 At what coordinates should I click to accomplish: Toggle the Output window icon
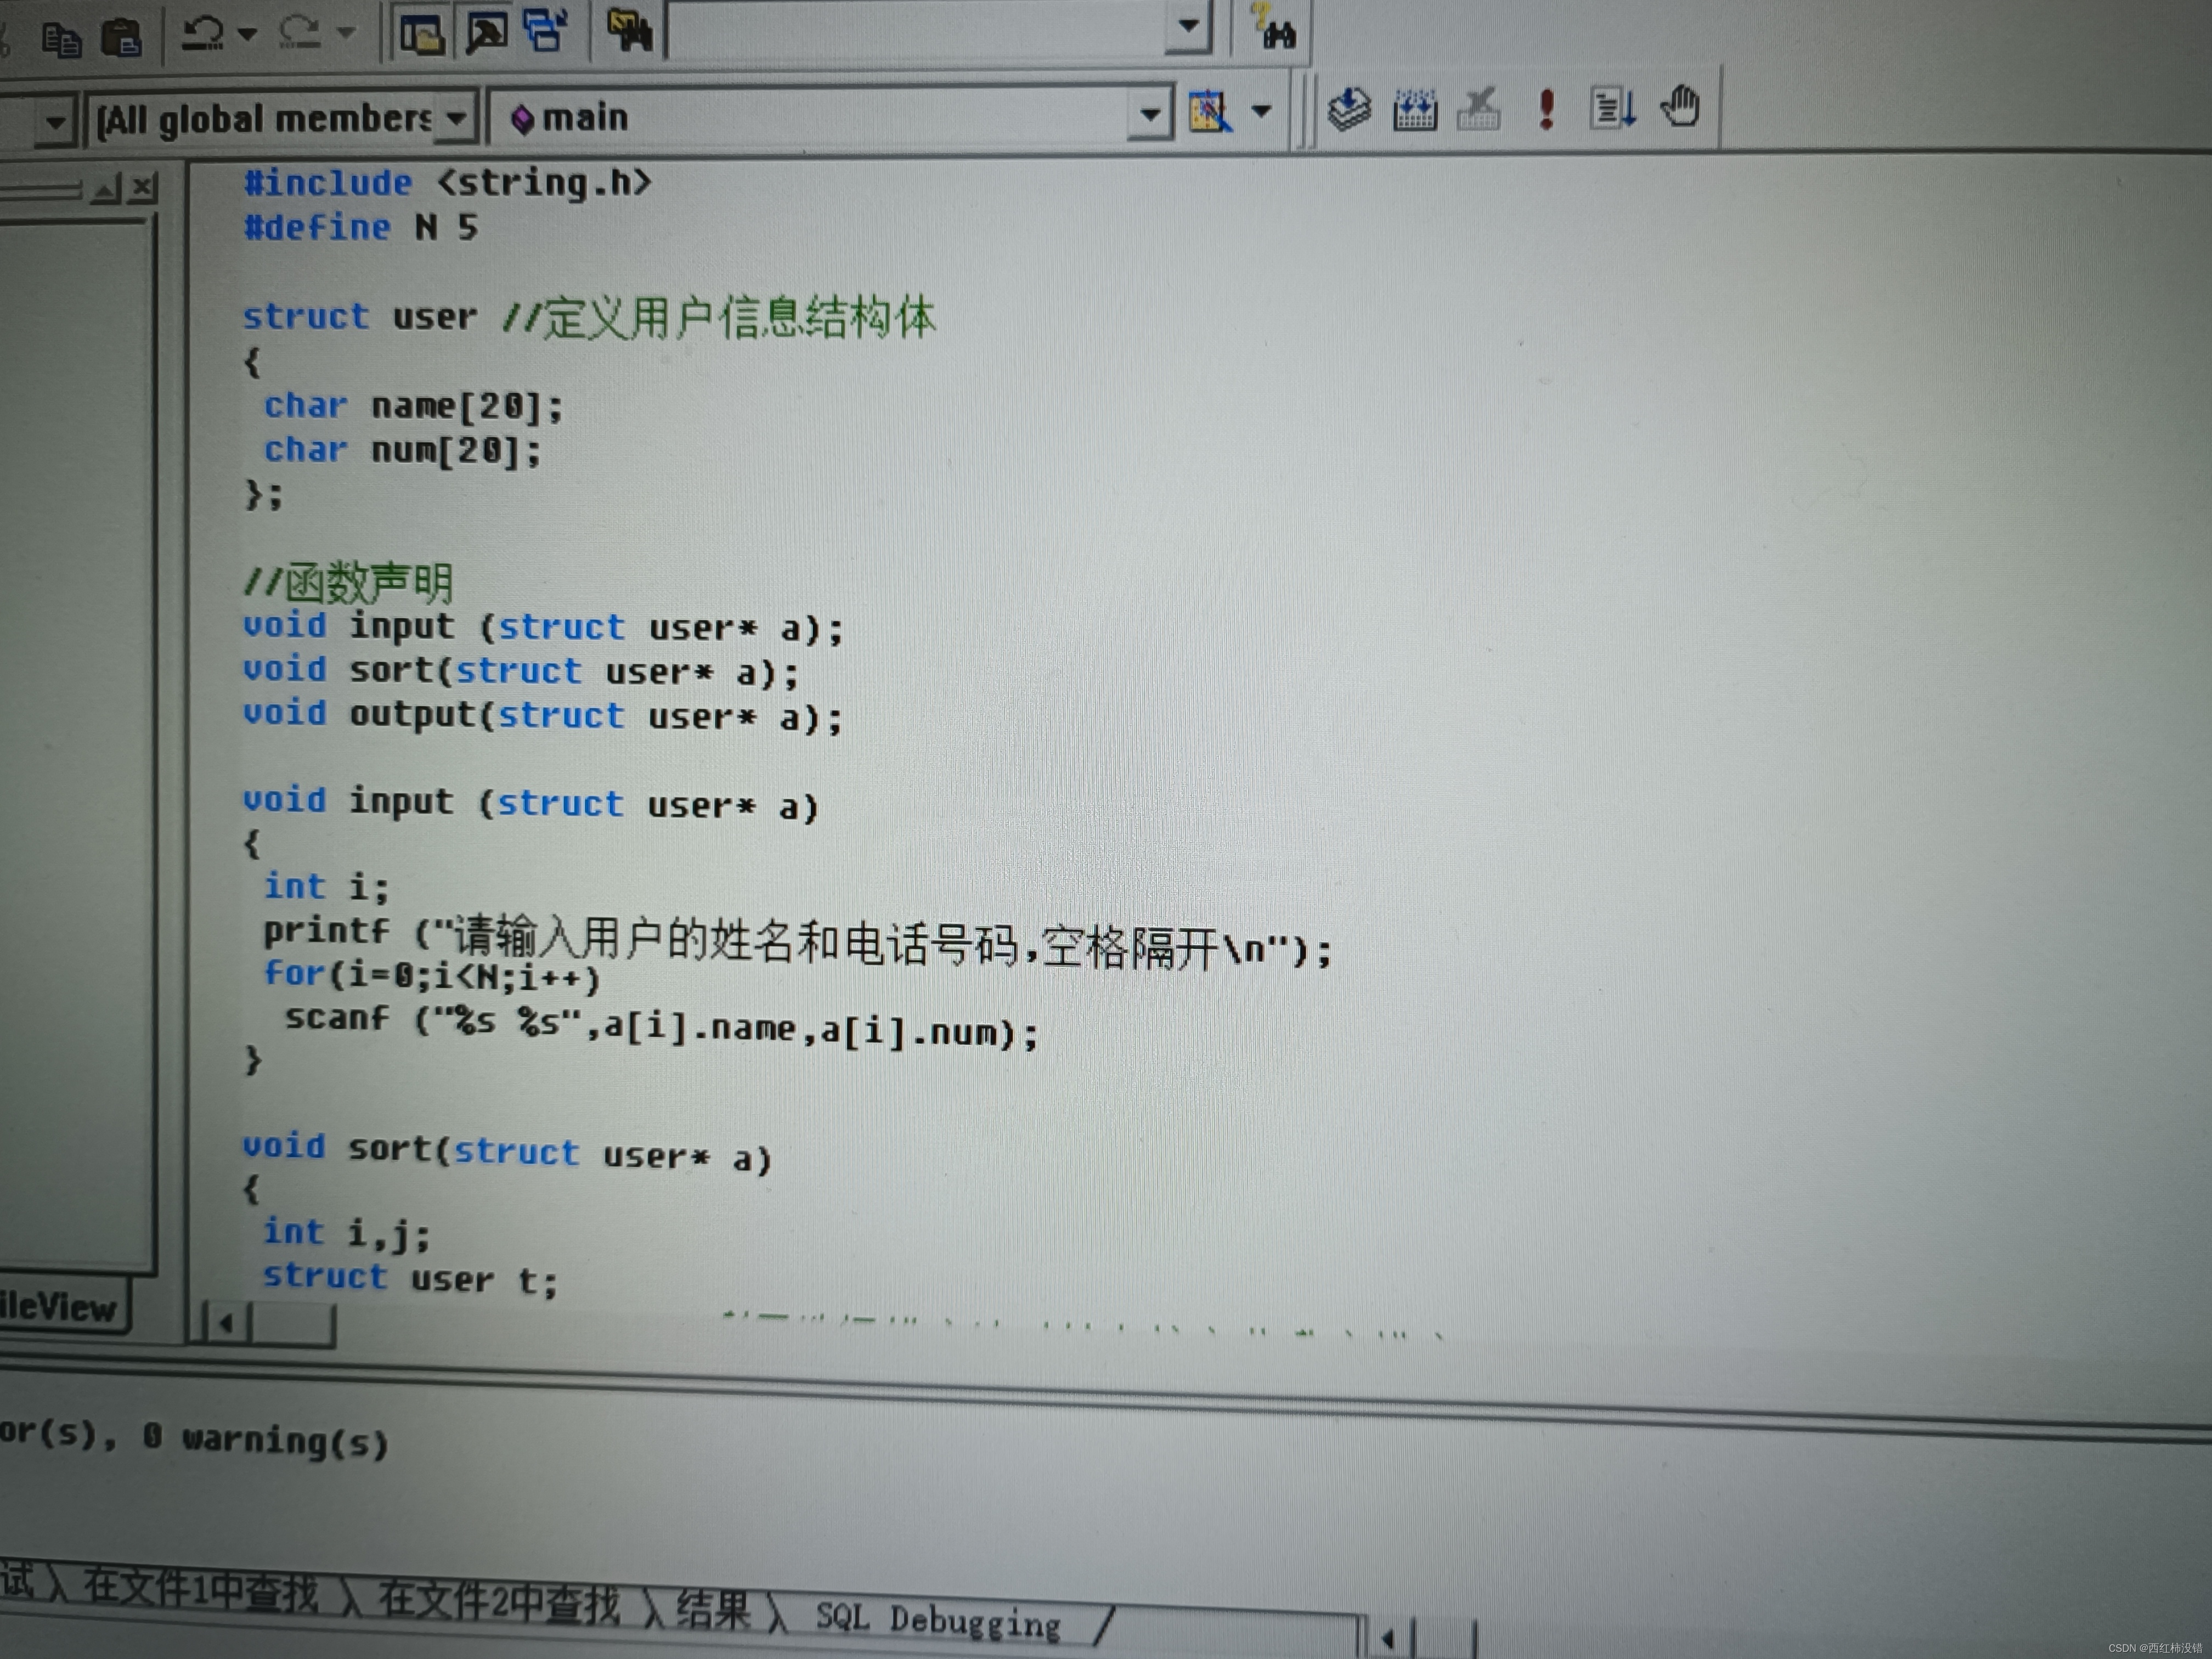coord(487,32)
